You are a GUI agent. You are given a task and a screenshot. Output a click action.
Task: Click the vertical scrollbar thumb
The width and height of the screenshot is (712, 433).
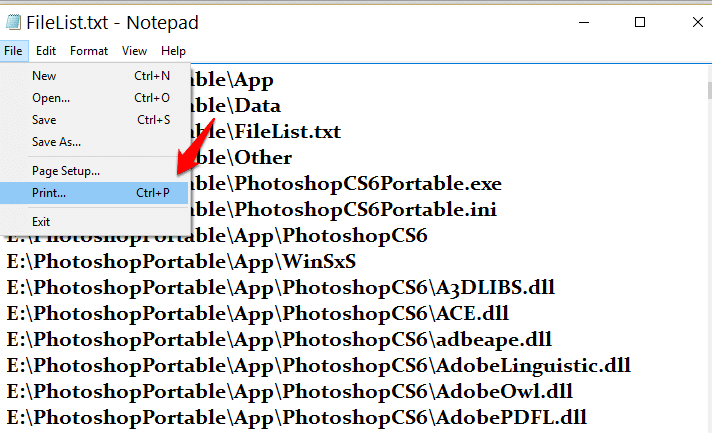click(709, 90)
